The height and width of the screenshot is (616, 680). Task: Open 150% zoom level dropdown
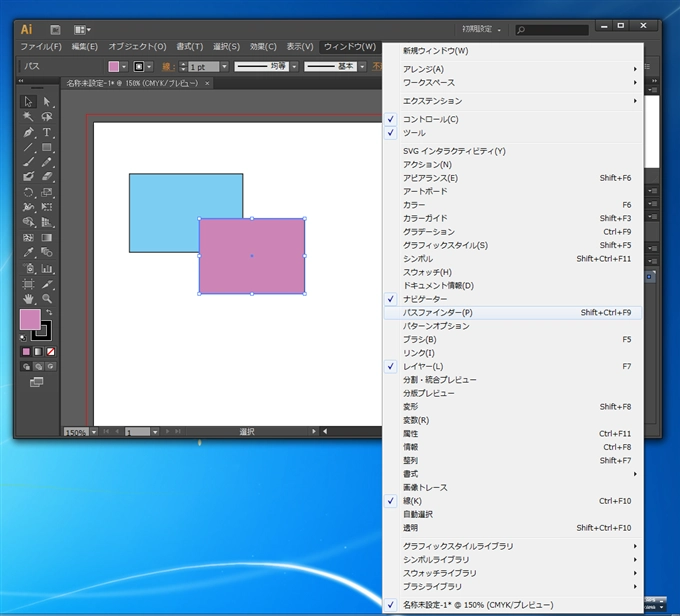click(94, 432)
